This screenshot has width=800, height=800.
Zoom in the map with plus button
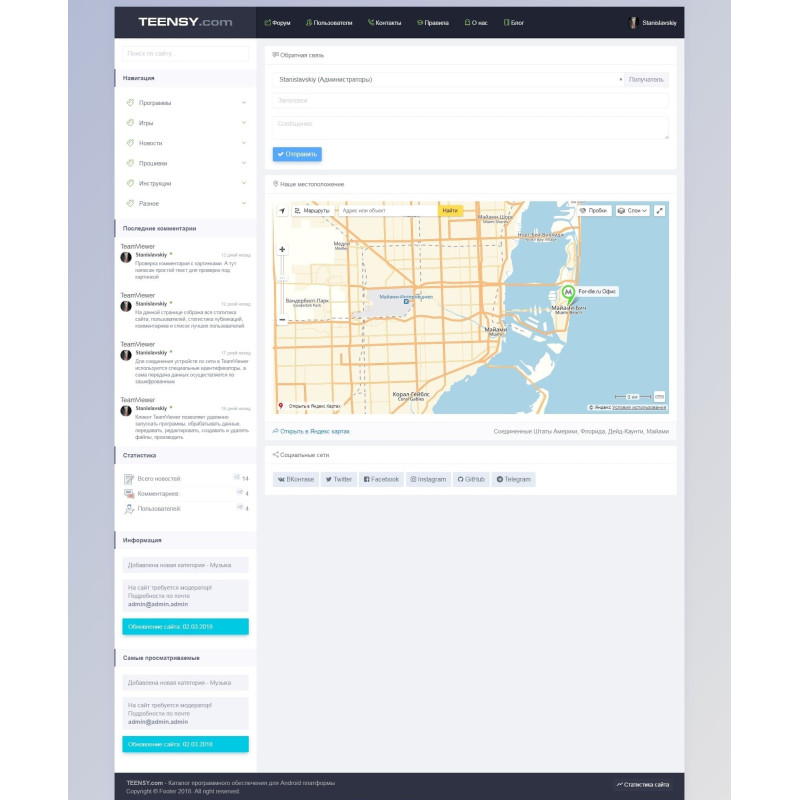pyautogui.click(x=282, y=250)
